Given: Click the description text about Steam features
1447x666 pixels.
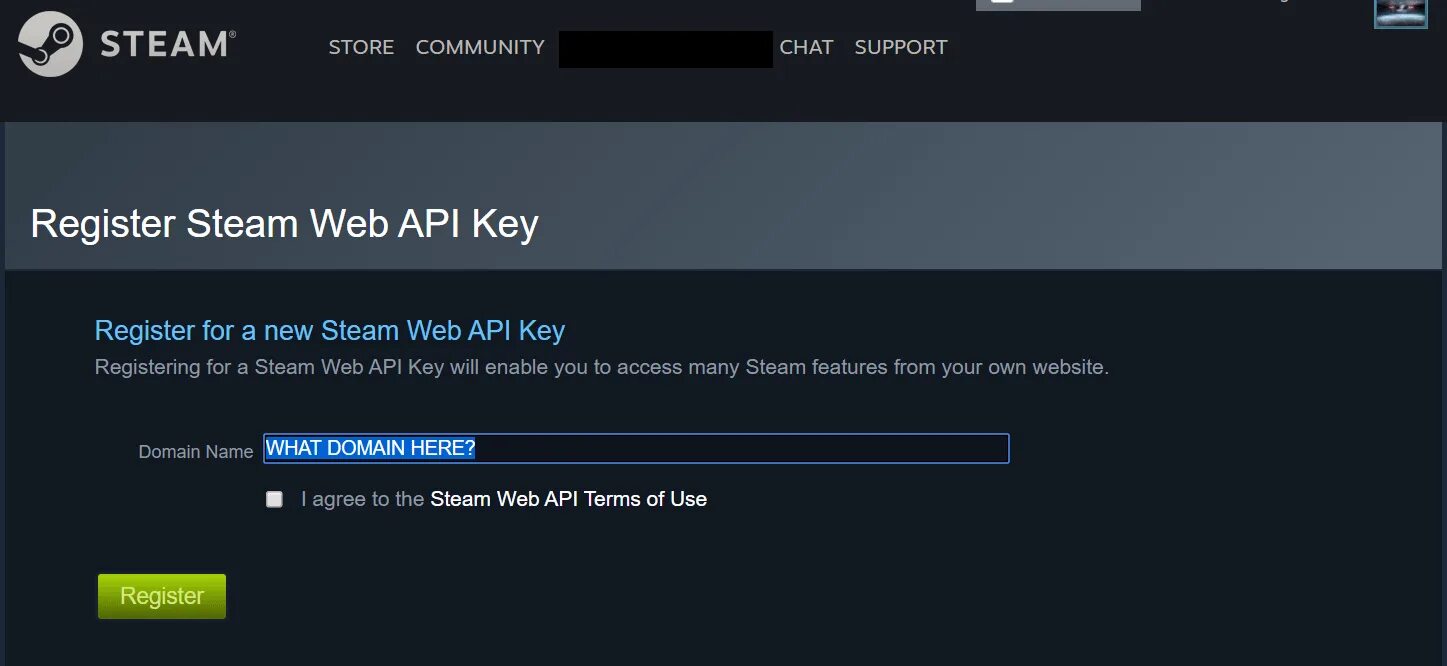Looking at the screenshot, I should point(602,367).
